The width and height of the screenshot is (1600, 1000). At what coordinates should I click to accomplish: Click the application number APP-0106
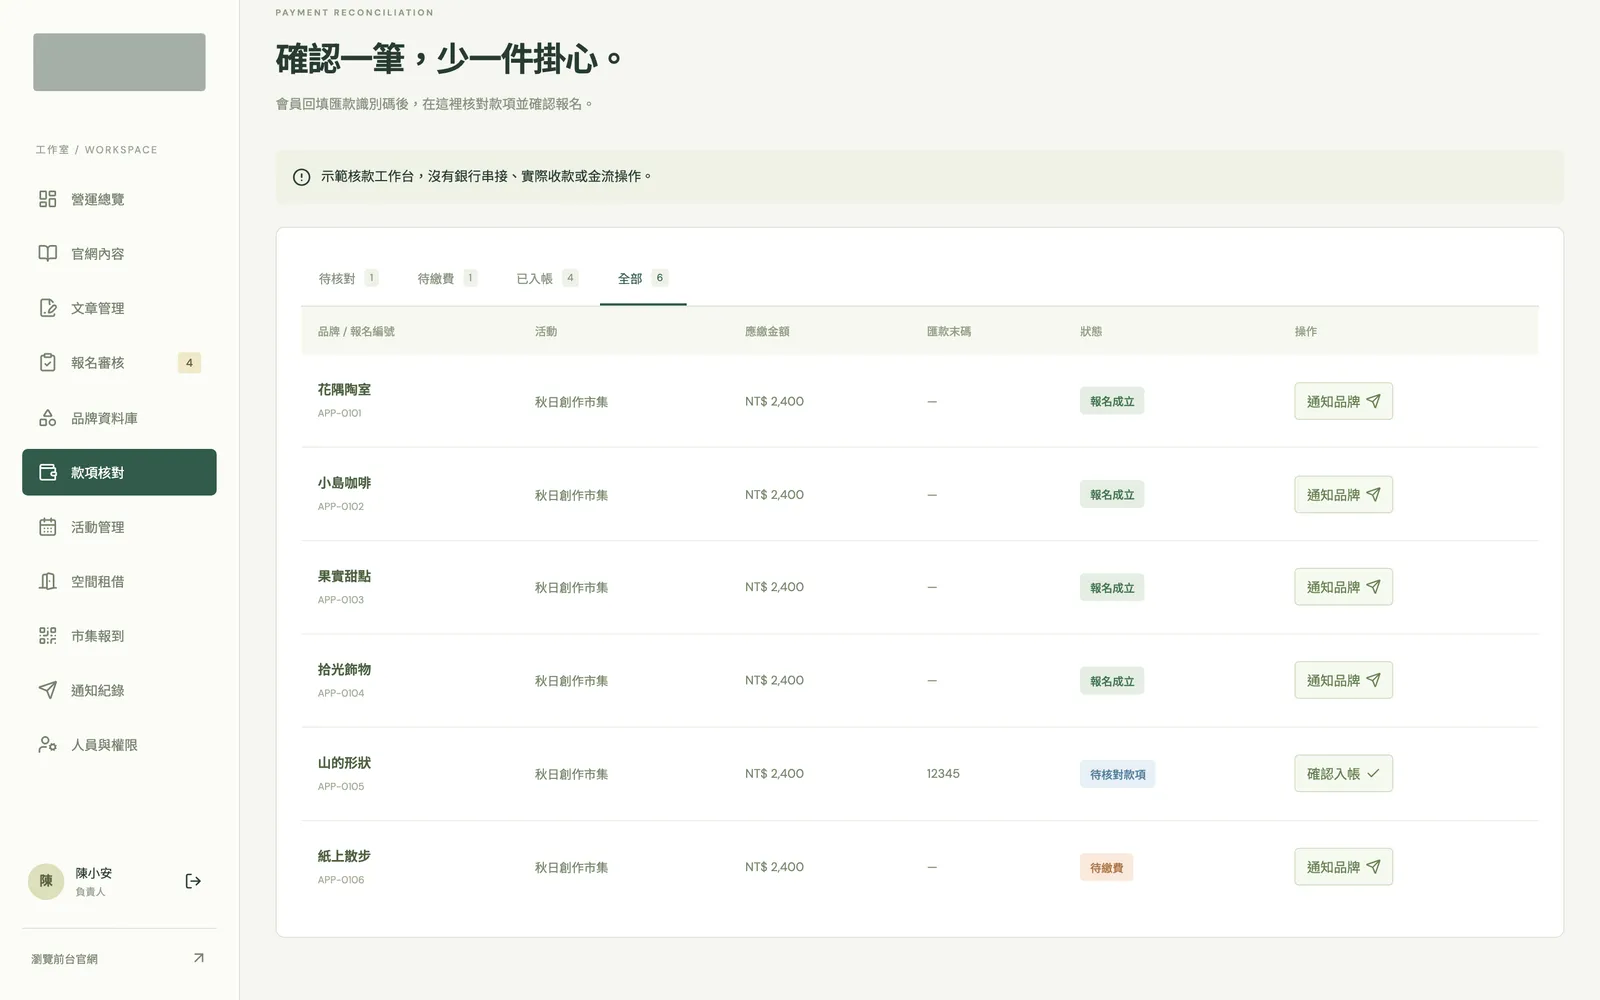(341, 880)
